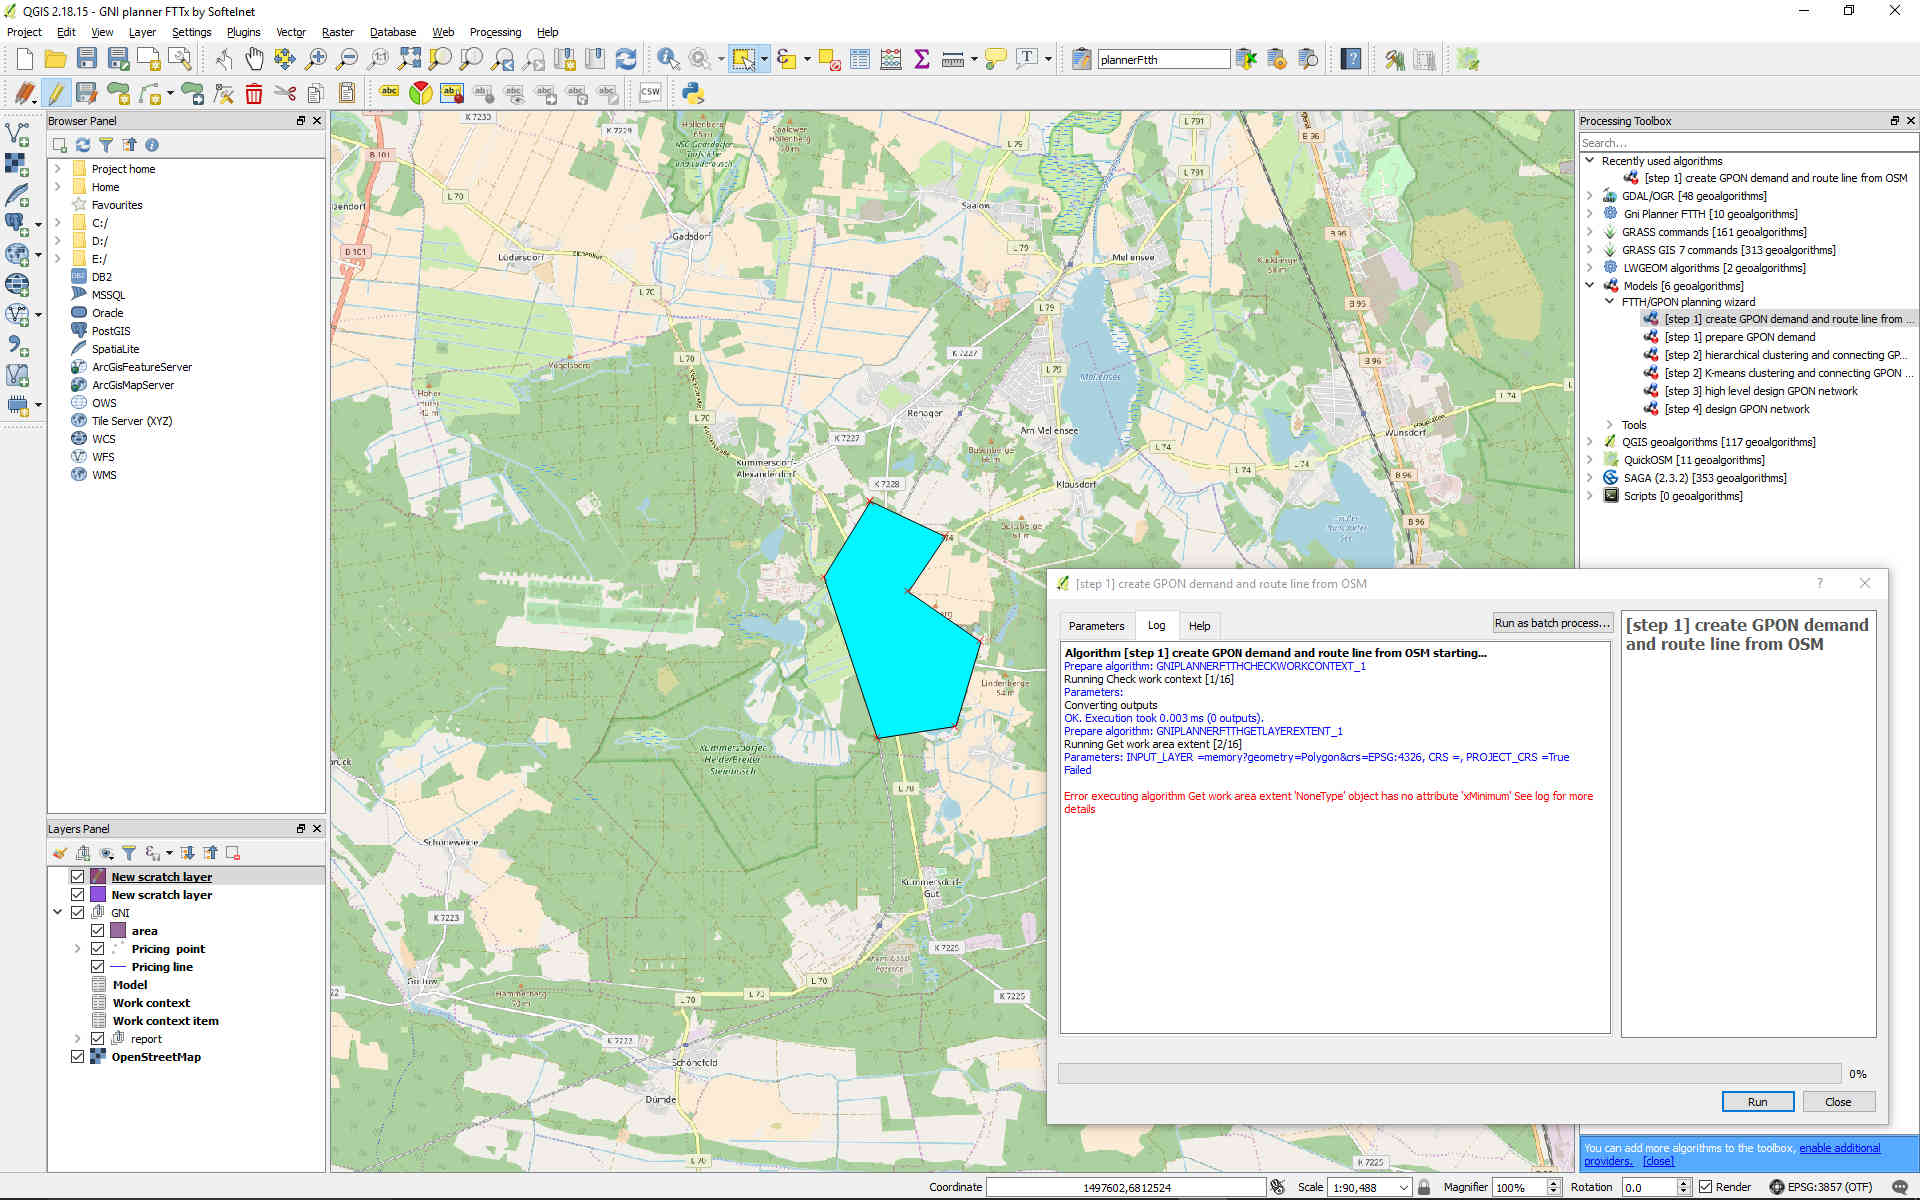Choose Select Features by rectangle tool
Viewport: 1920px width, 1200px height.
744,60
